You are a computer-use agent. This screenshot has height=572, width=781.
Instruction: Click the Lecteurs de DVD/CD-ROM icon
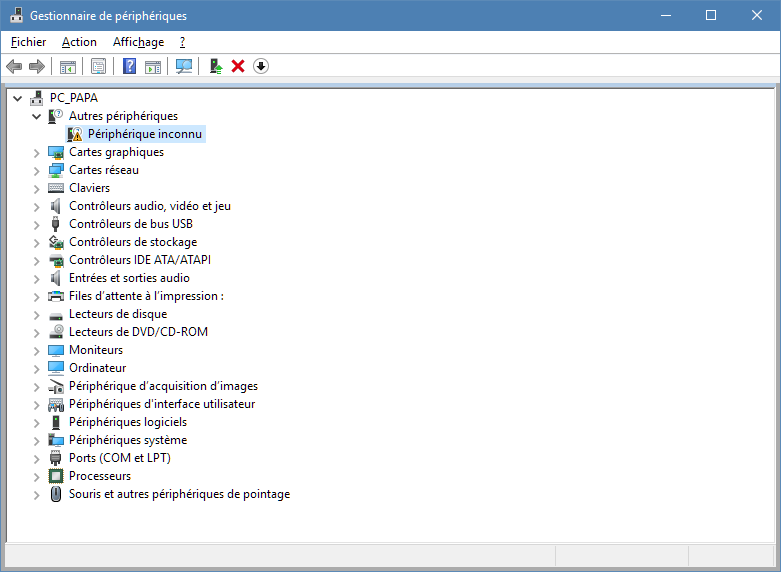pyautogui.click(x=56, y=332)
